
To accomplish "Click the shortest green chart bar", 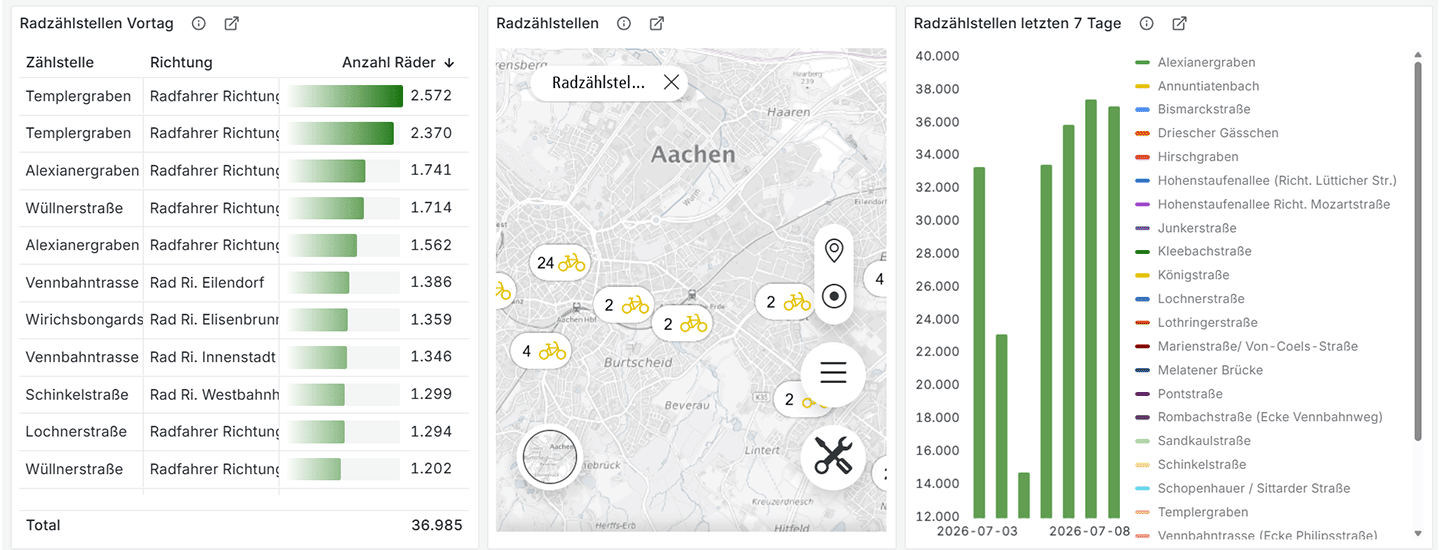I will tap(1024, 495).
